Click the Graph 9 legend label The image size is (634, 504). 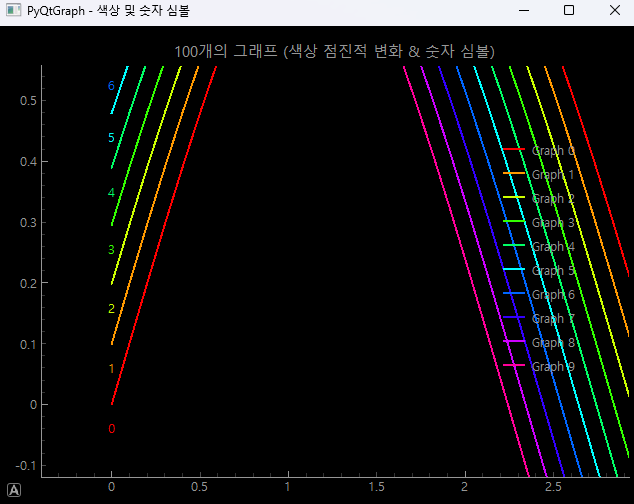[553, 366]
